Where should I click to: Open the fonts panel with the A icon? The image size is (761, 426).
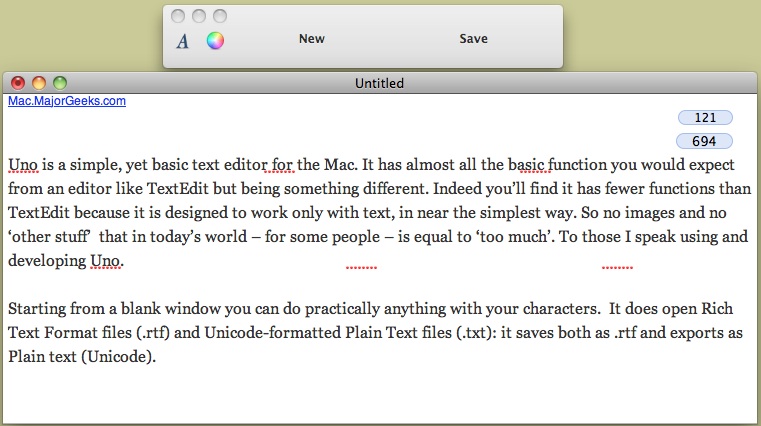pos(182,41)
